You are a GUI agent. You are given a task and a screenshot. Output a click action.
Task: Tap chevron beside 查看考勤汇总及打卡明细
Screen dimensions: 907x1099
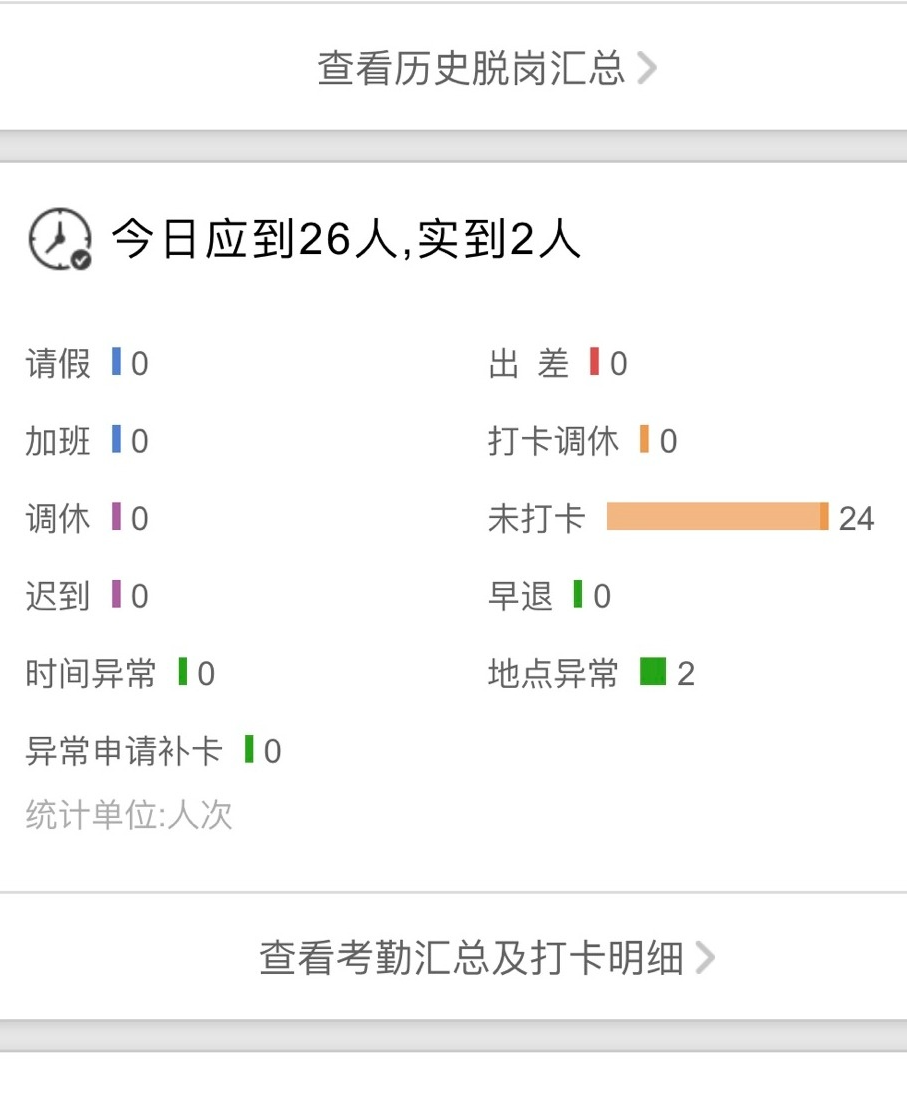pyautogui.click(x=705, y=957)
